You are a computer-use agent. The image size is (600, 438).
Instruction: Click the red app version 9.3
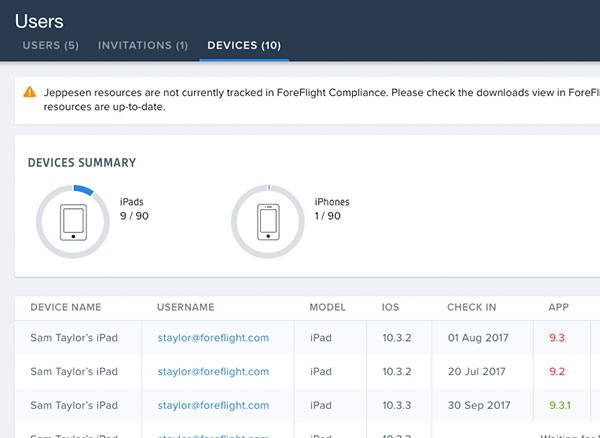(557, 338)
